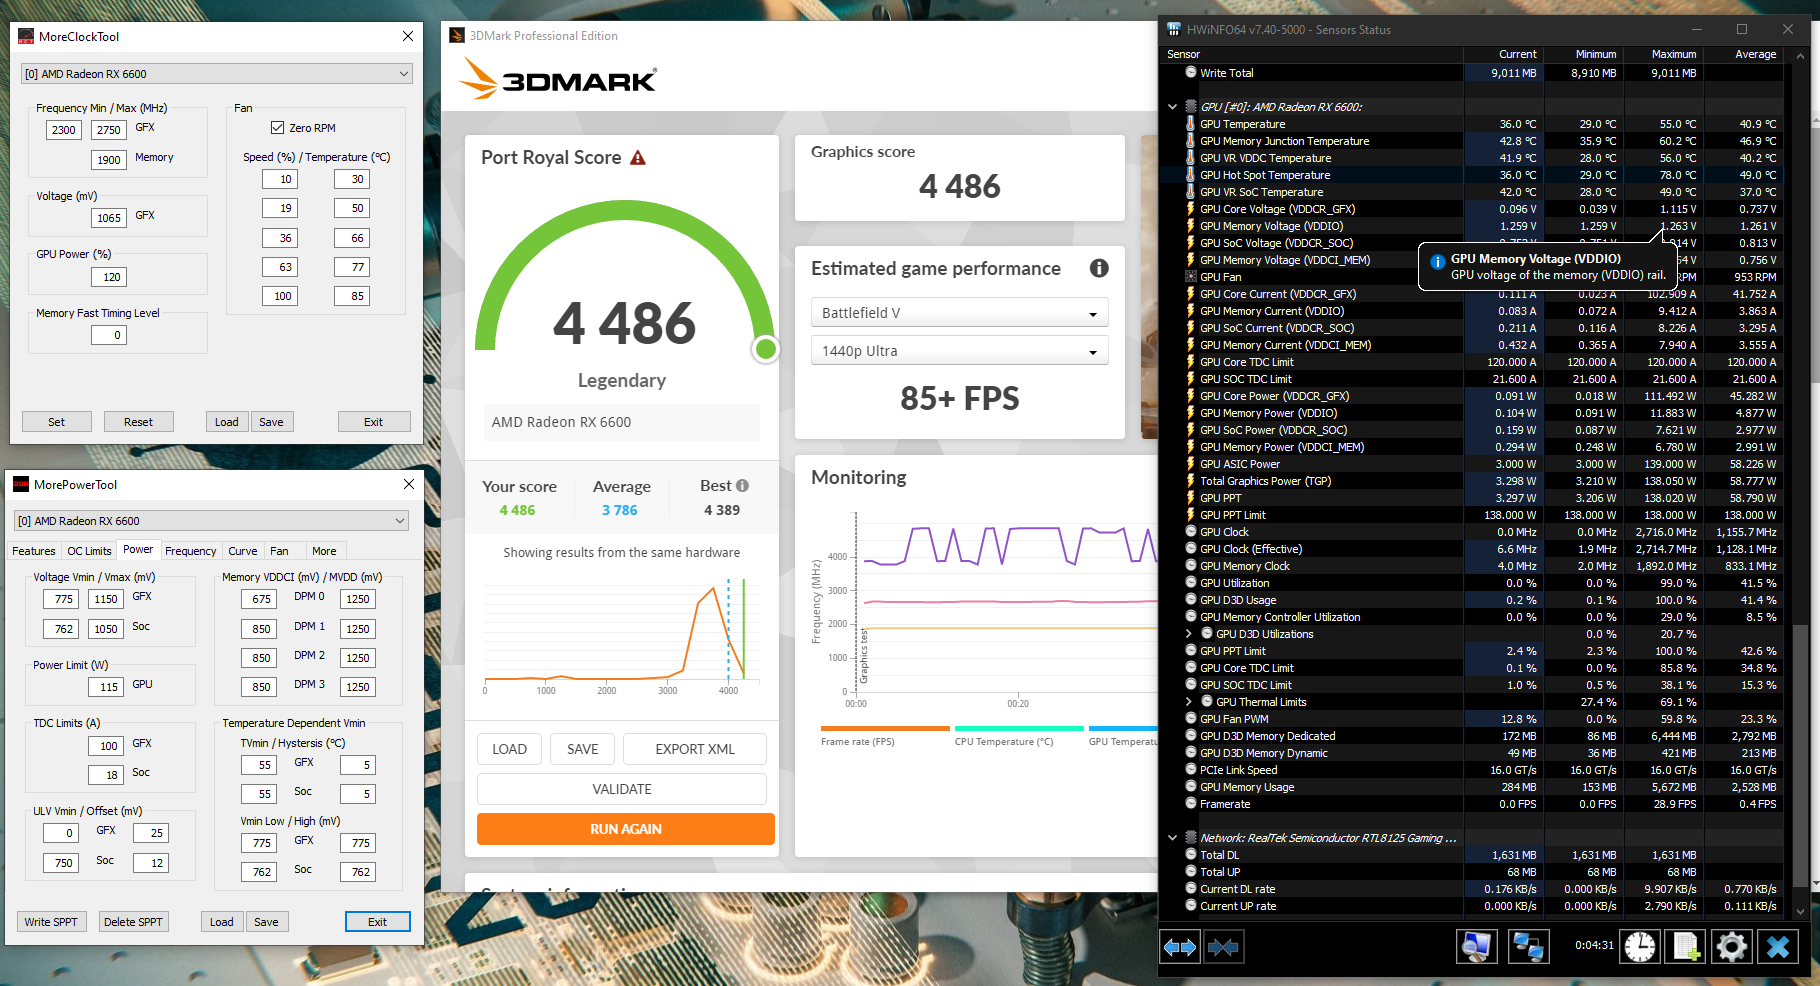Open MorePowerTool GPU selection dropdown
This screenshot has height=986, width=1820.
pyautogui.click(x=211, y=521)
